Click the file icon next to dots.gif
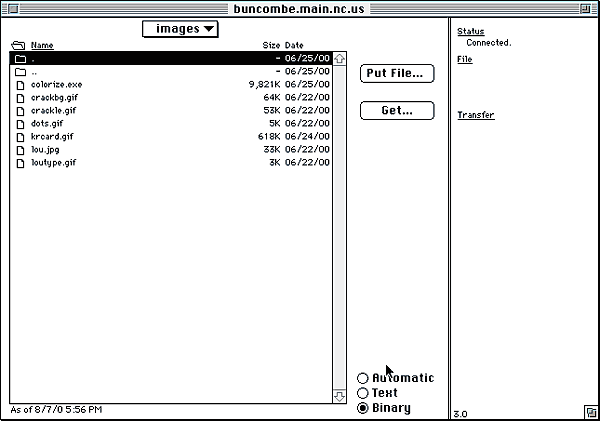 pos(20,124)
